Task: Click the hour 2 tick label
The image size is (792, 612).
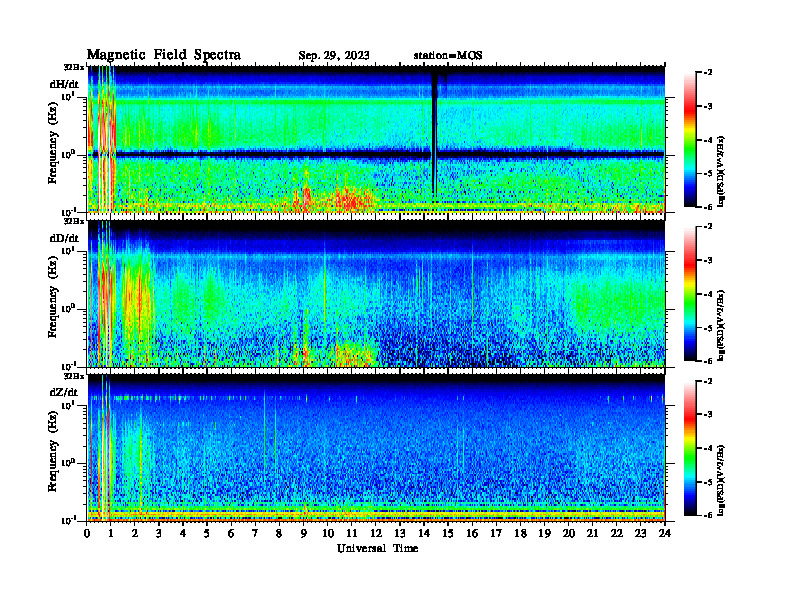Action: [135, 533]
